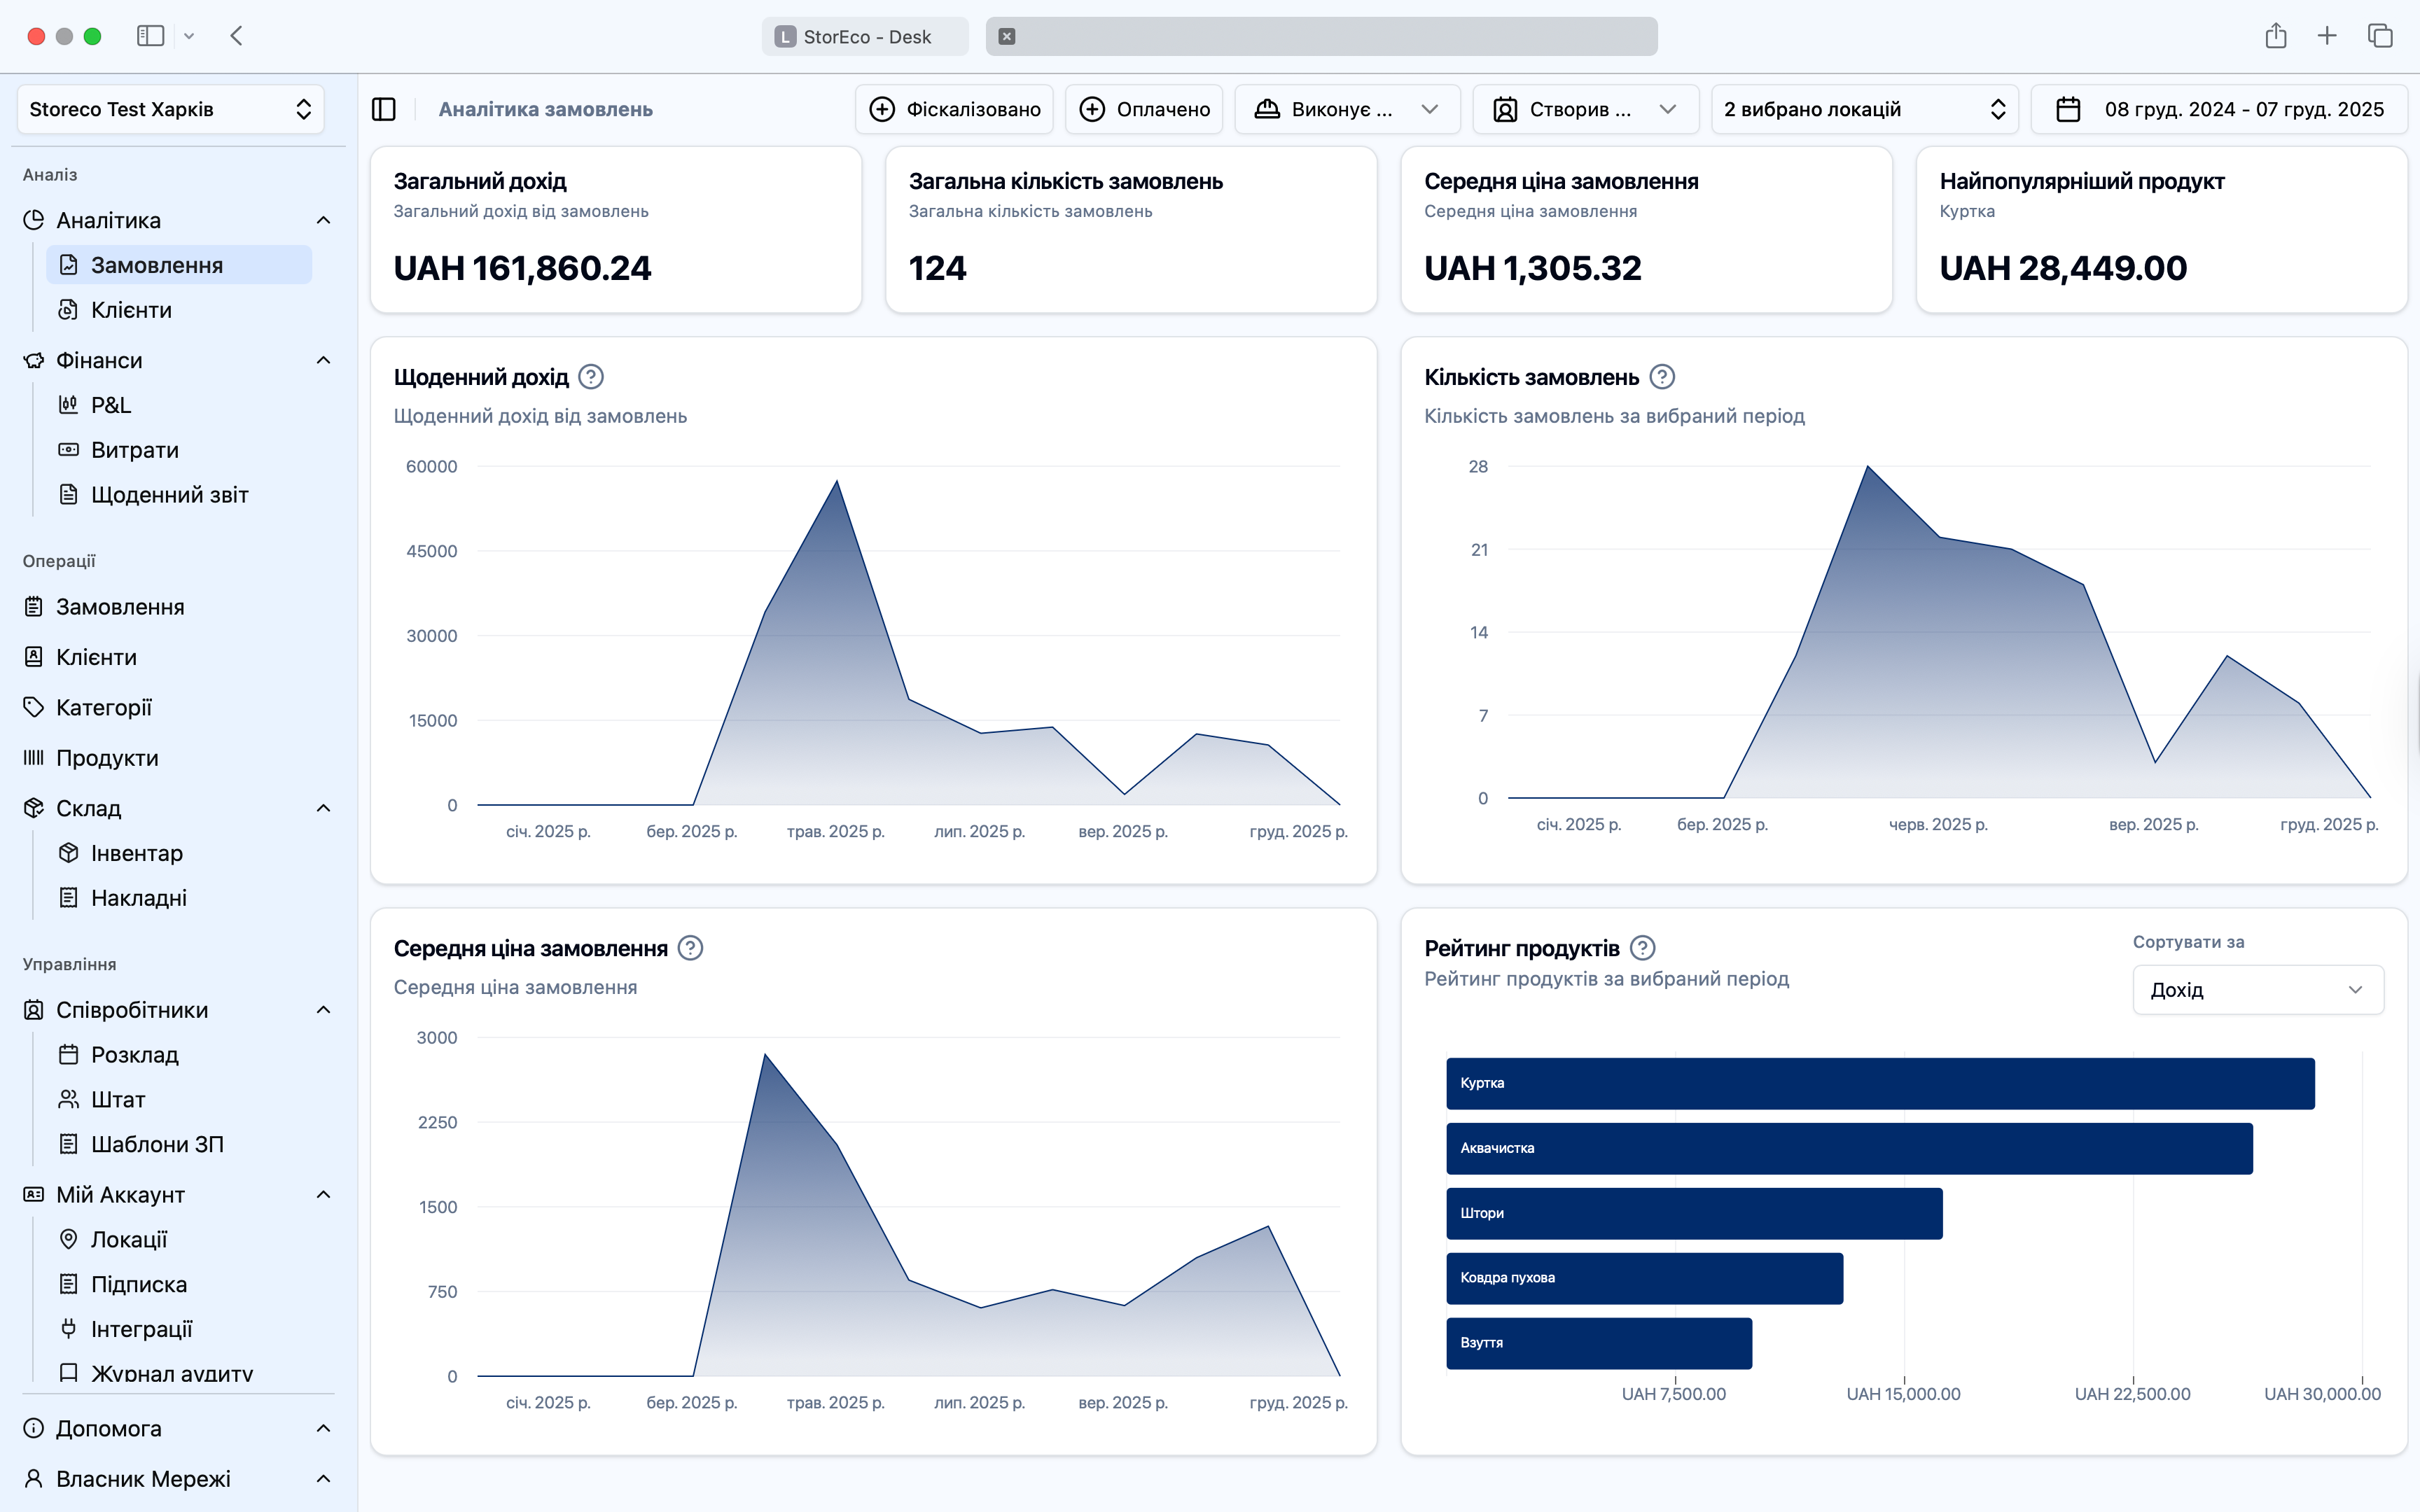2420x1512 pixels.
Task: Click the Куртка bar in product rating
Action: click(1880, 1083)
